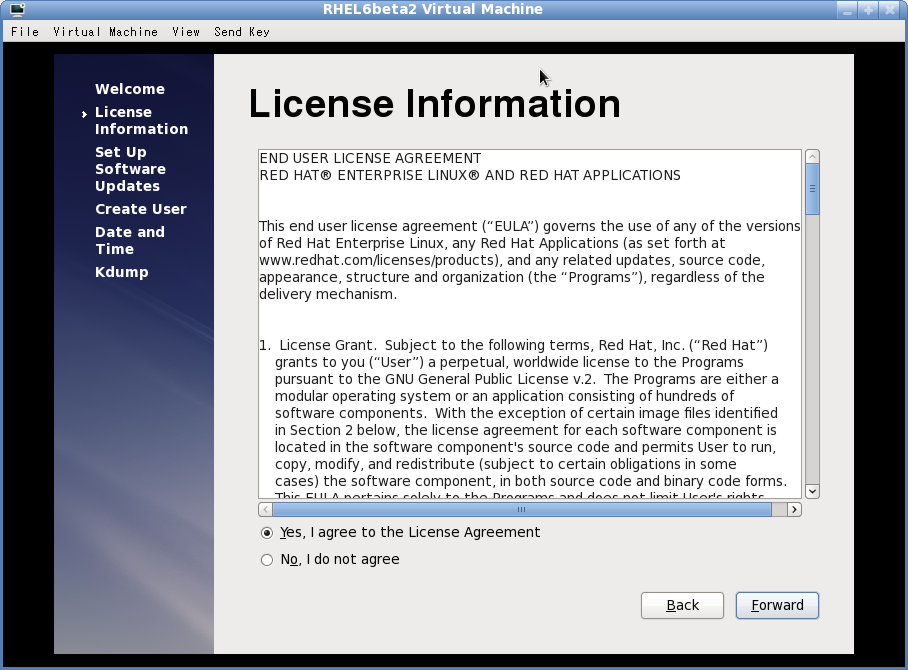Select Kdump step in sidebar
Viewport: 908px width, 670px height.
pyautogui.click(x=122, y=272)
